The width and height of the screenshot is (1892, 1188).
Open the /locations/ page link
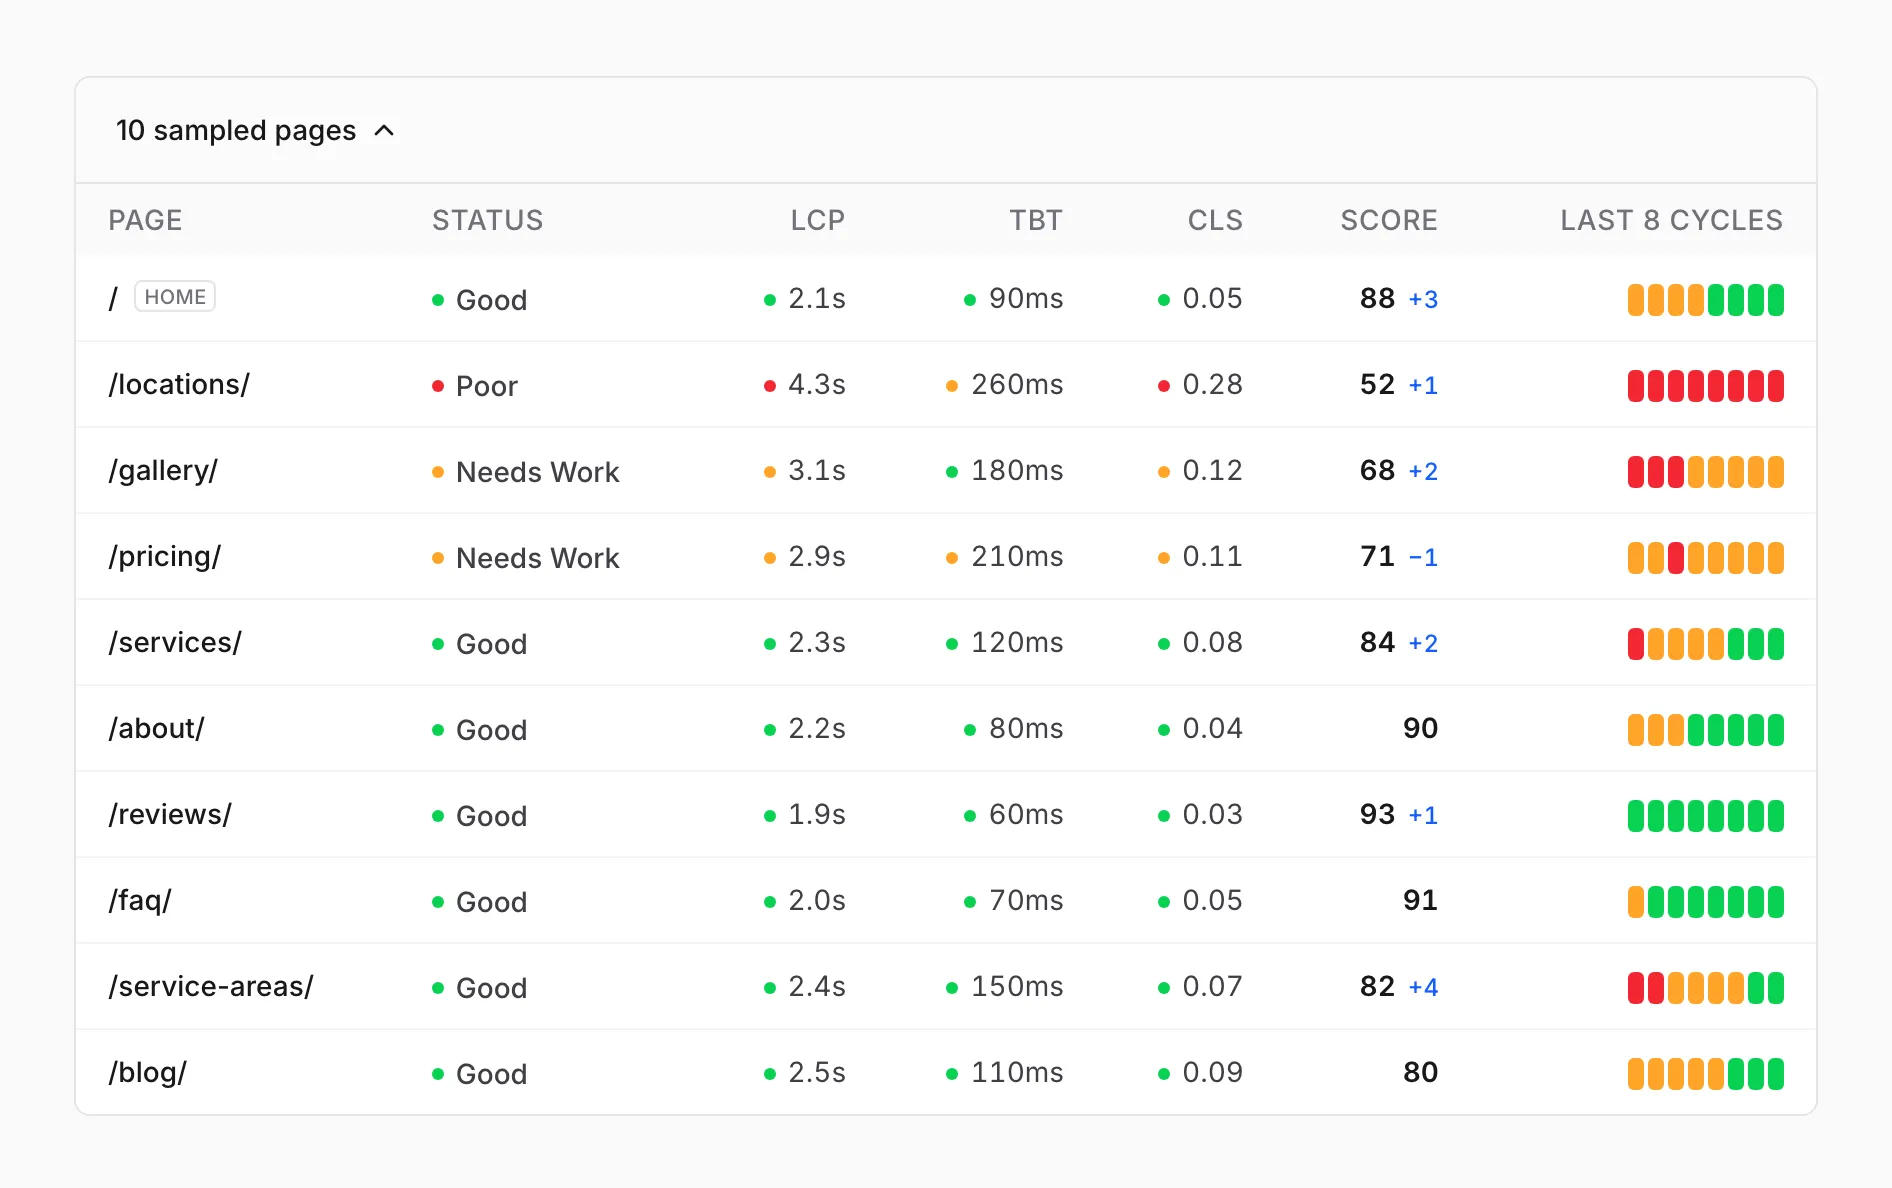click(179, 385)
